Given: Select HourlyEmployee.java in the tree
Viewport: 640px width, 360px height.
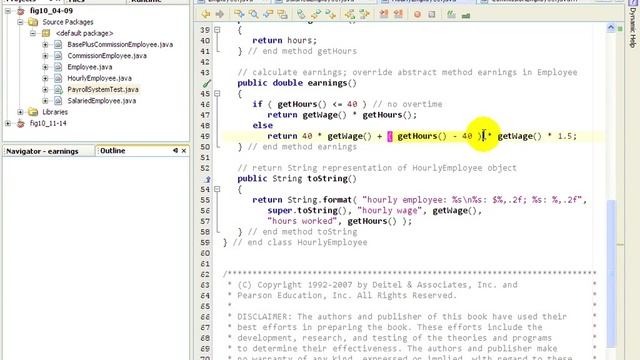Looking at the screenshot, I should [100, 78].
